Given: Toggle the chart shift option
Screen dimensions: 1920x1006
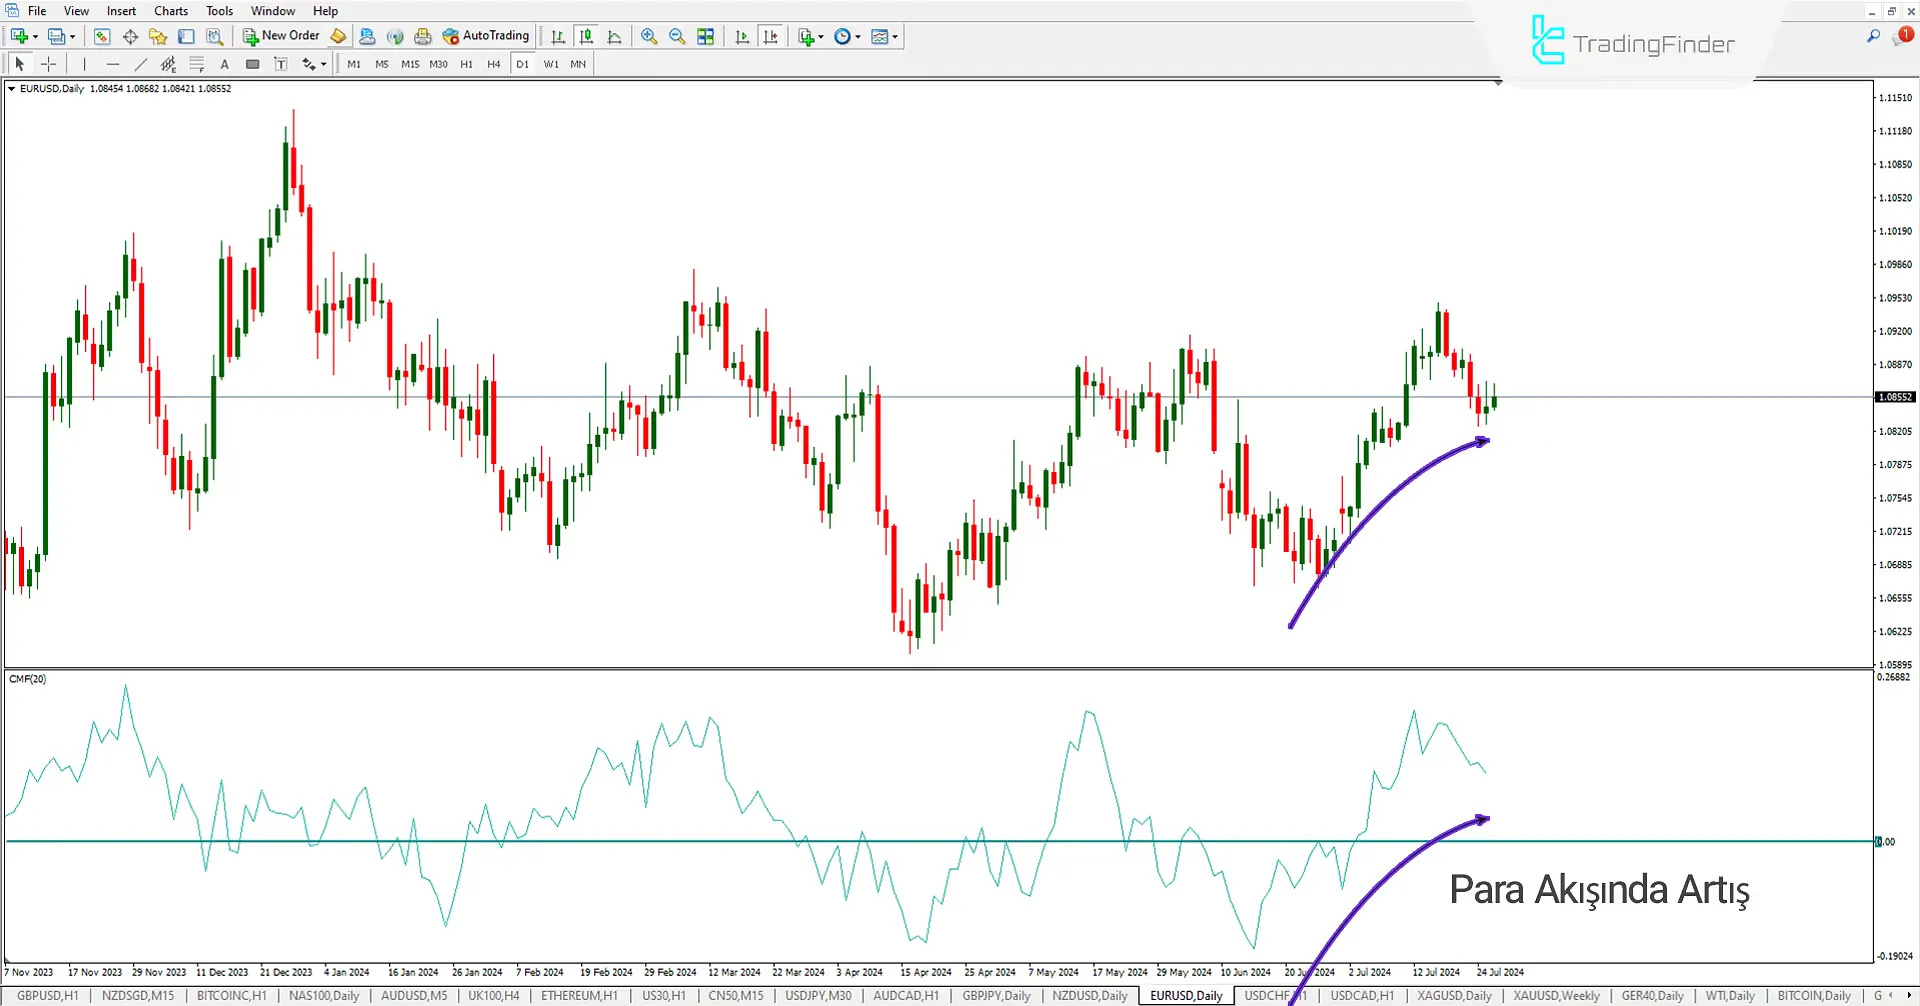Looking at the screenshot, I should pos(771,36).
